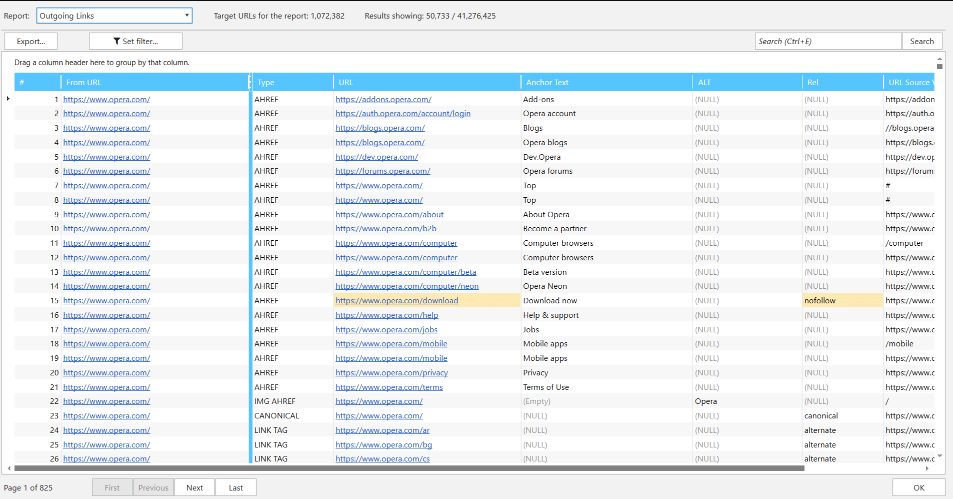The image size is (953, 499).
Task: Select the highlighted nofollow Rel cell
Action: 842,301
